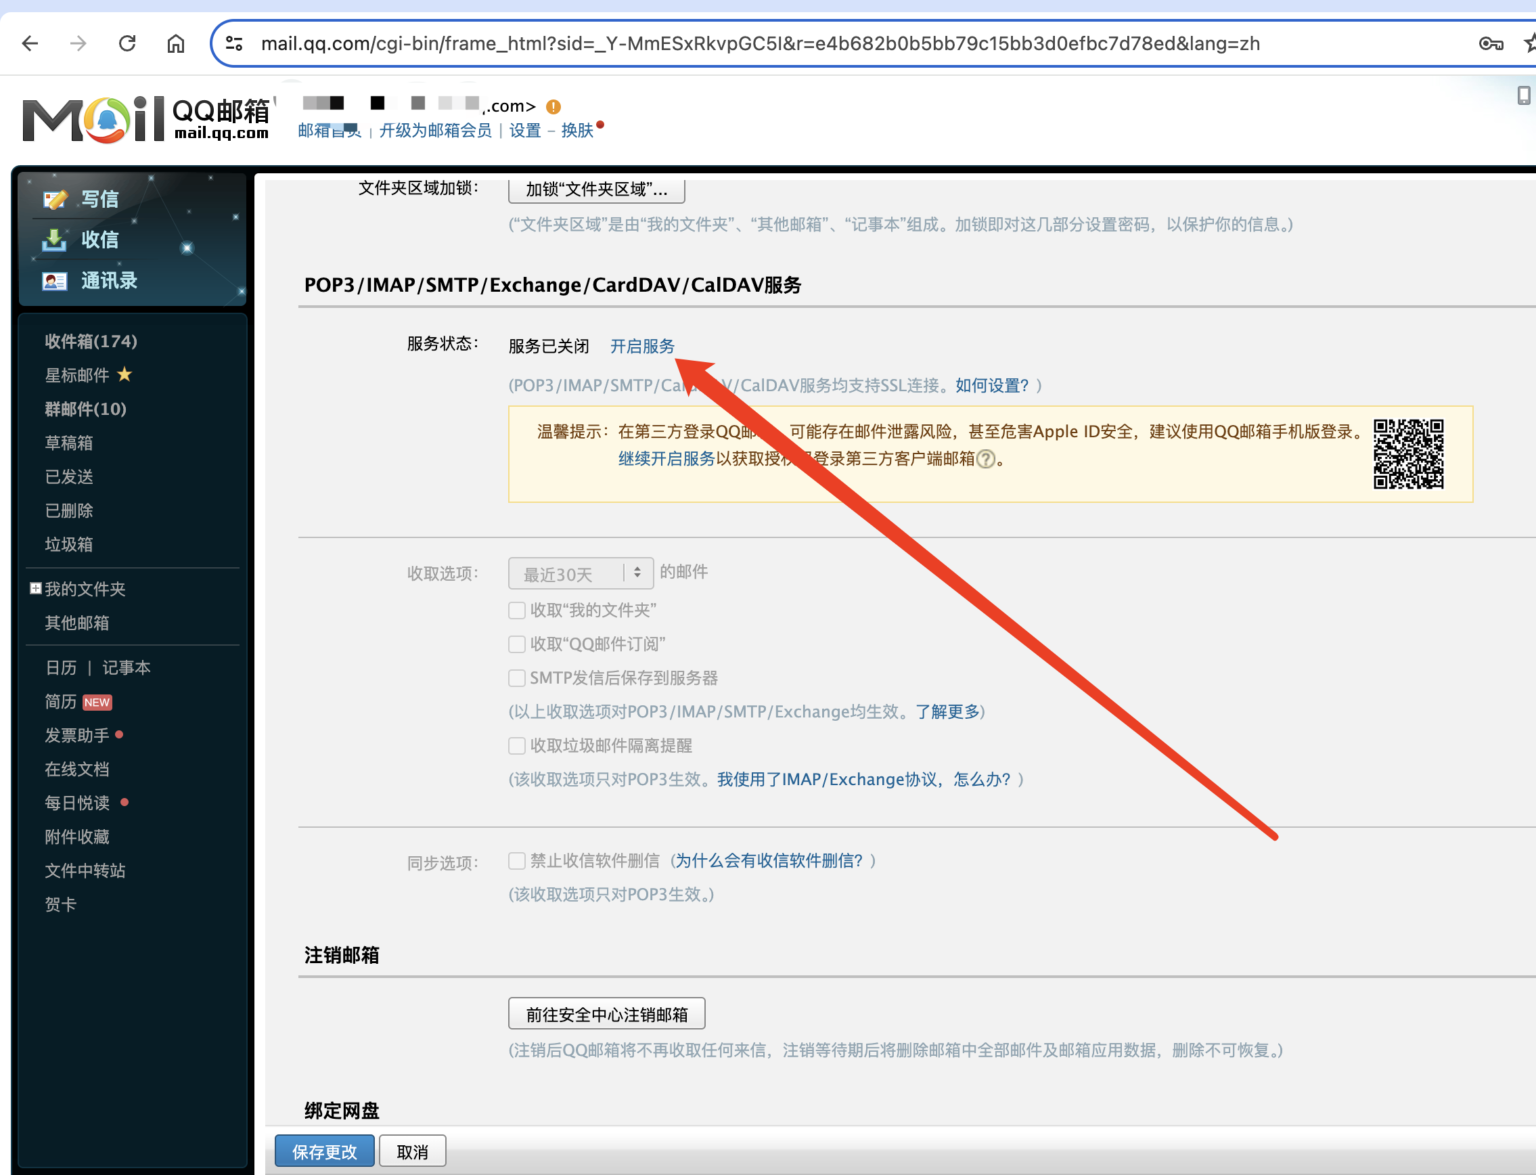1536x1175 pixels.
Task: Check SMTP发信后保存到服务器 option
Action: 517,677
